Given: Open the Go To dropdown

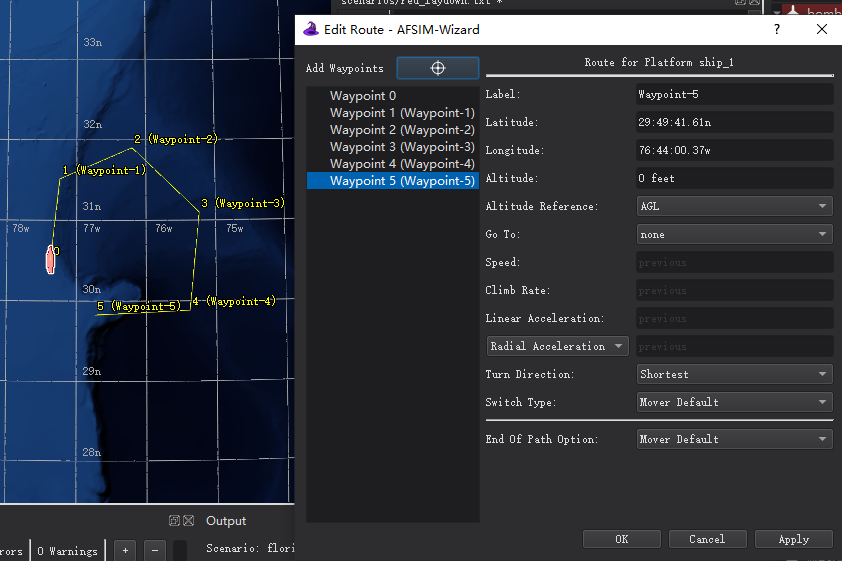Looking at the screenshot, I should coord(734,234).
